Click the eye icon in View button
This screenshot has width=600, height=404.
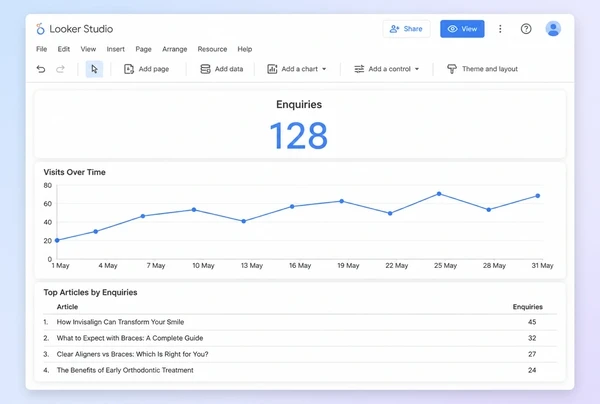click(x=453, y=29)
